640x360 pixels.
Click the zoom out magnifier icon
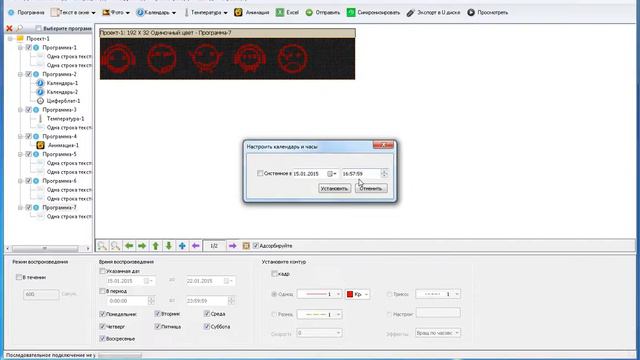coord(116,246)
